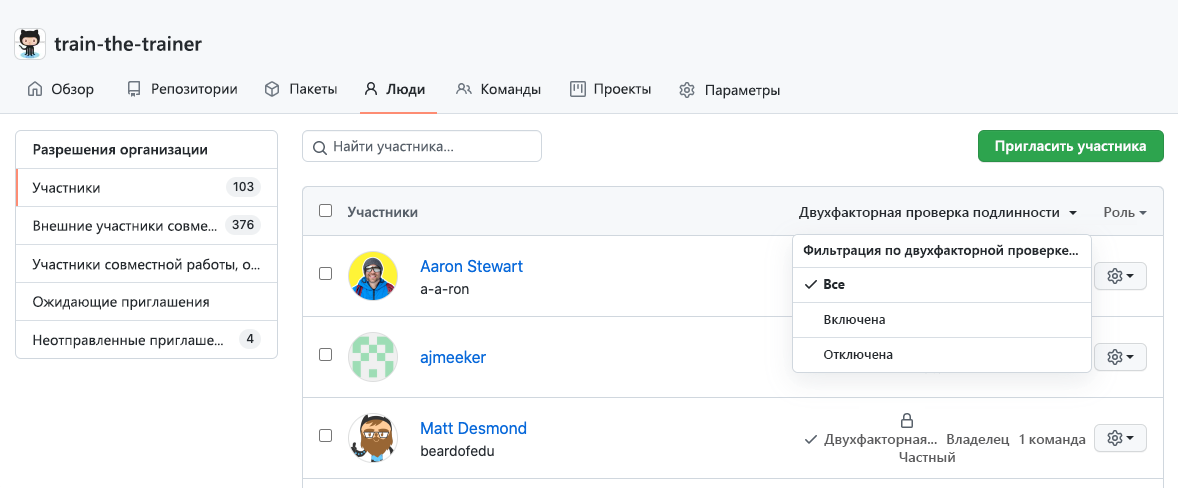Open the gear menu for ajmeeker
The width and height of the screenshot is (1178, 488).
[1120, 357]
